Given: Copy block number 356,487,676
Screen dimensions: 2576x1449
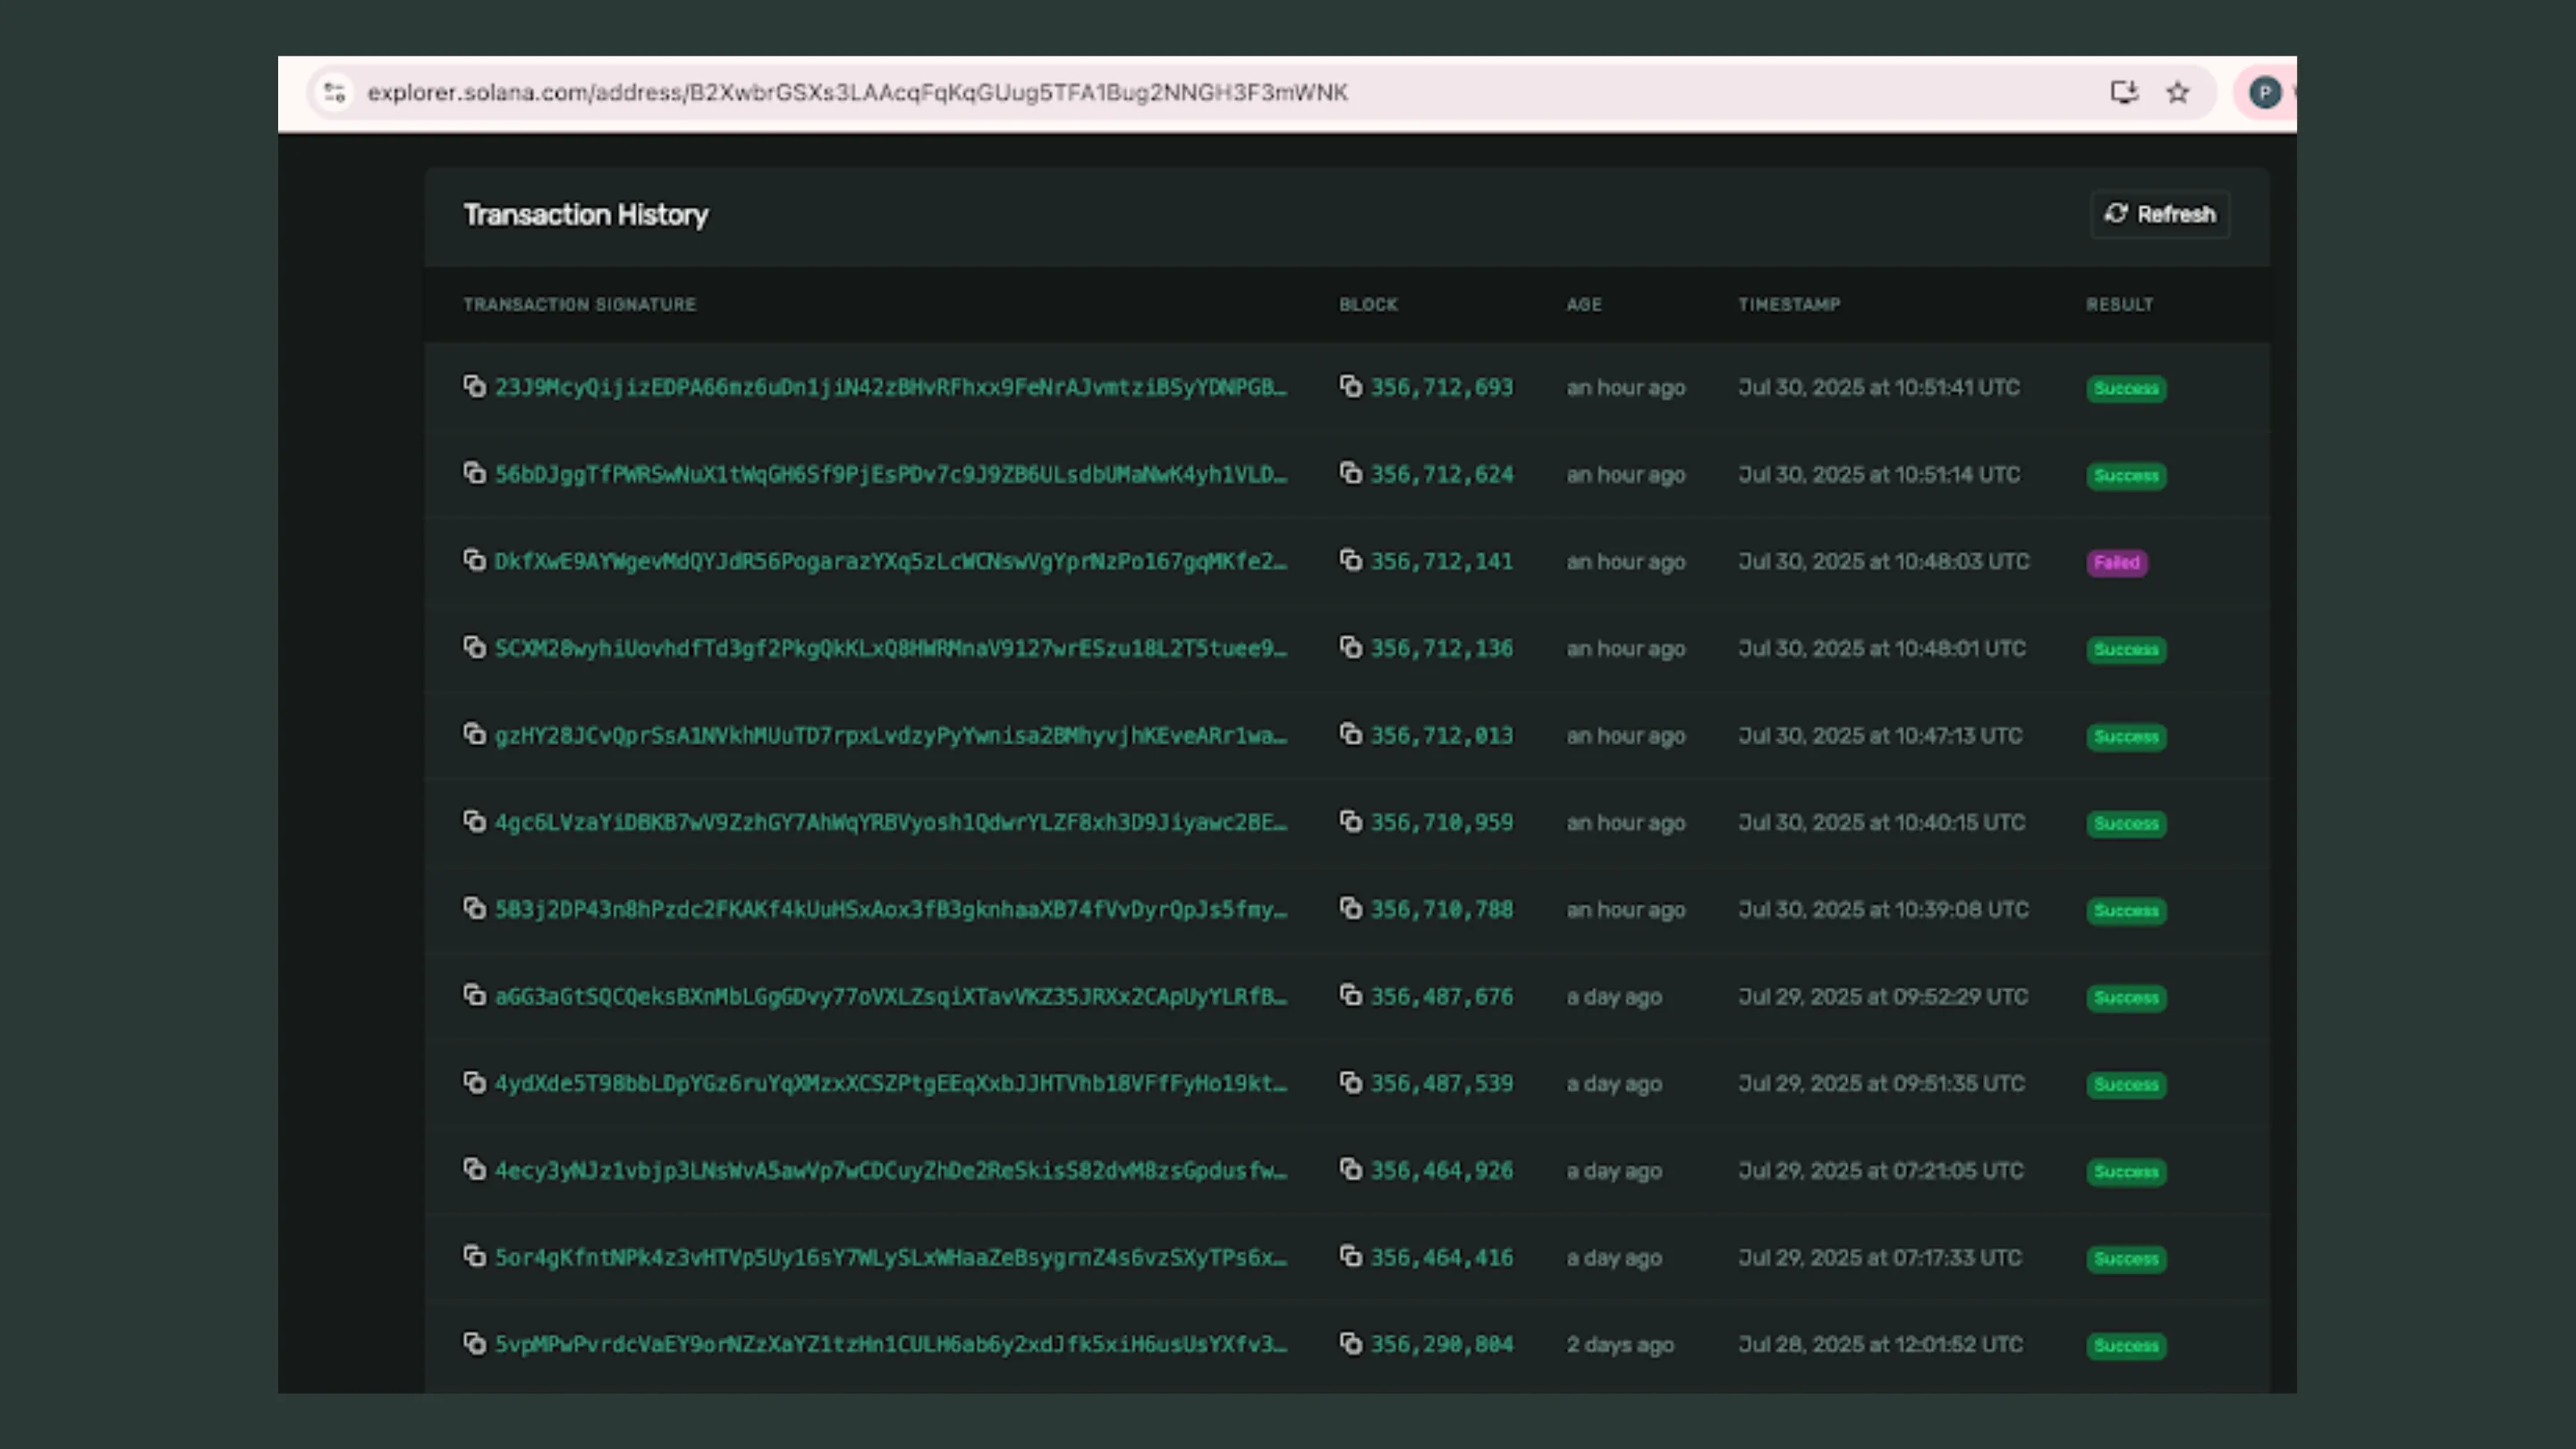Looking at the screenshot, I should point(1351,995).
